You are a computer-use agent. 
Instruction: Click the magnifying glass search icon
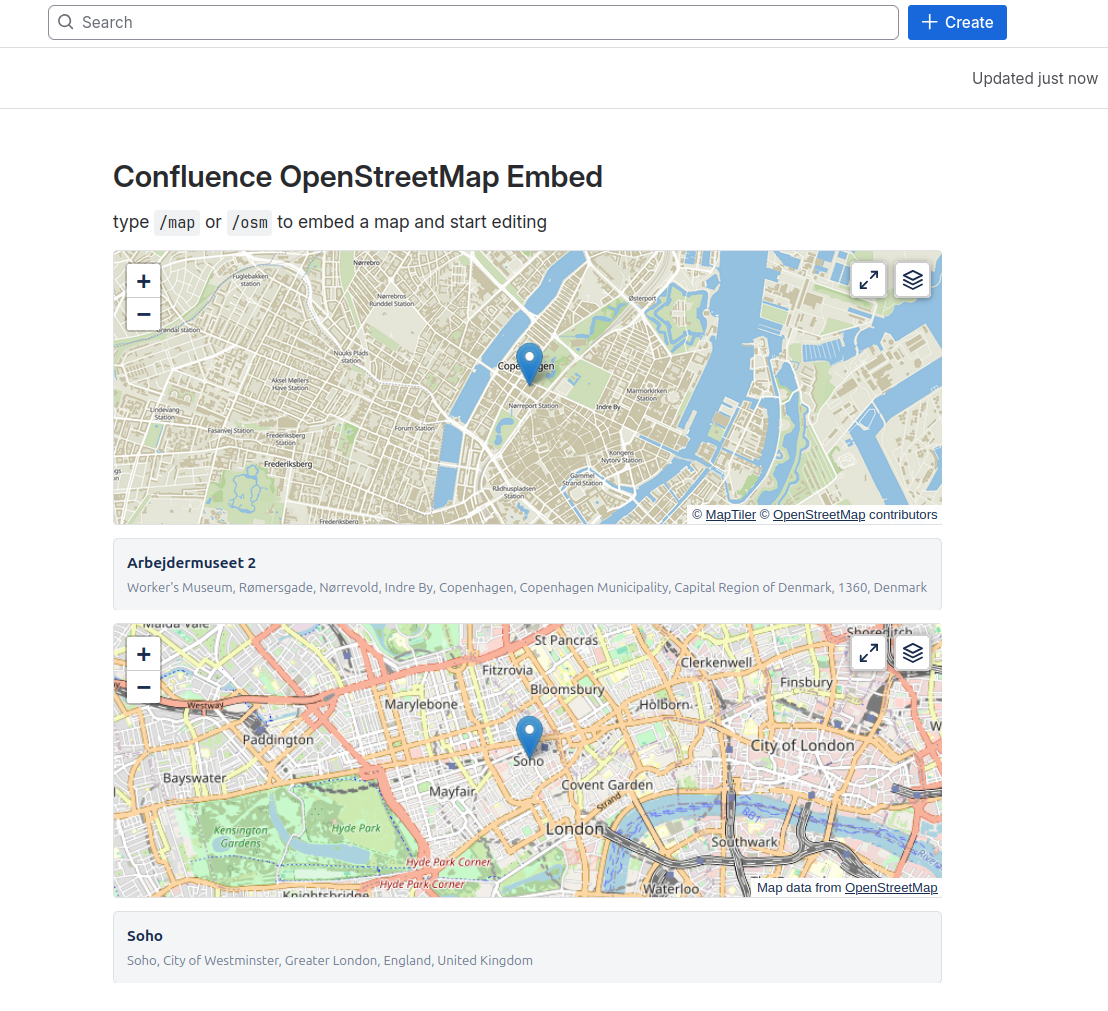(x=66, y=21)
